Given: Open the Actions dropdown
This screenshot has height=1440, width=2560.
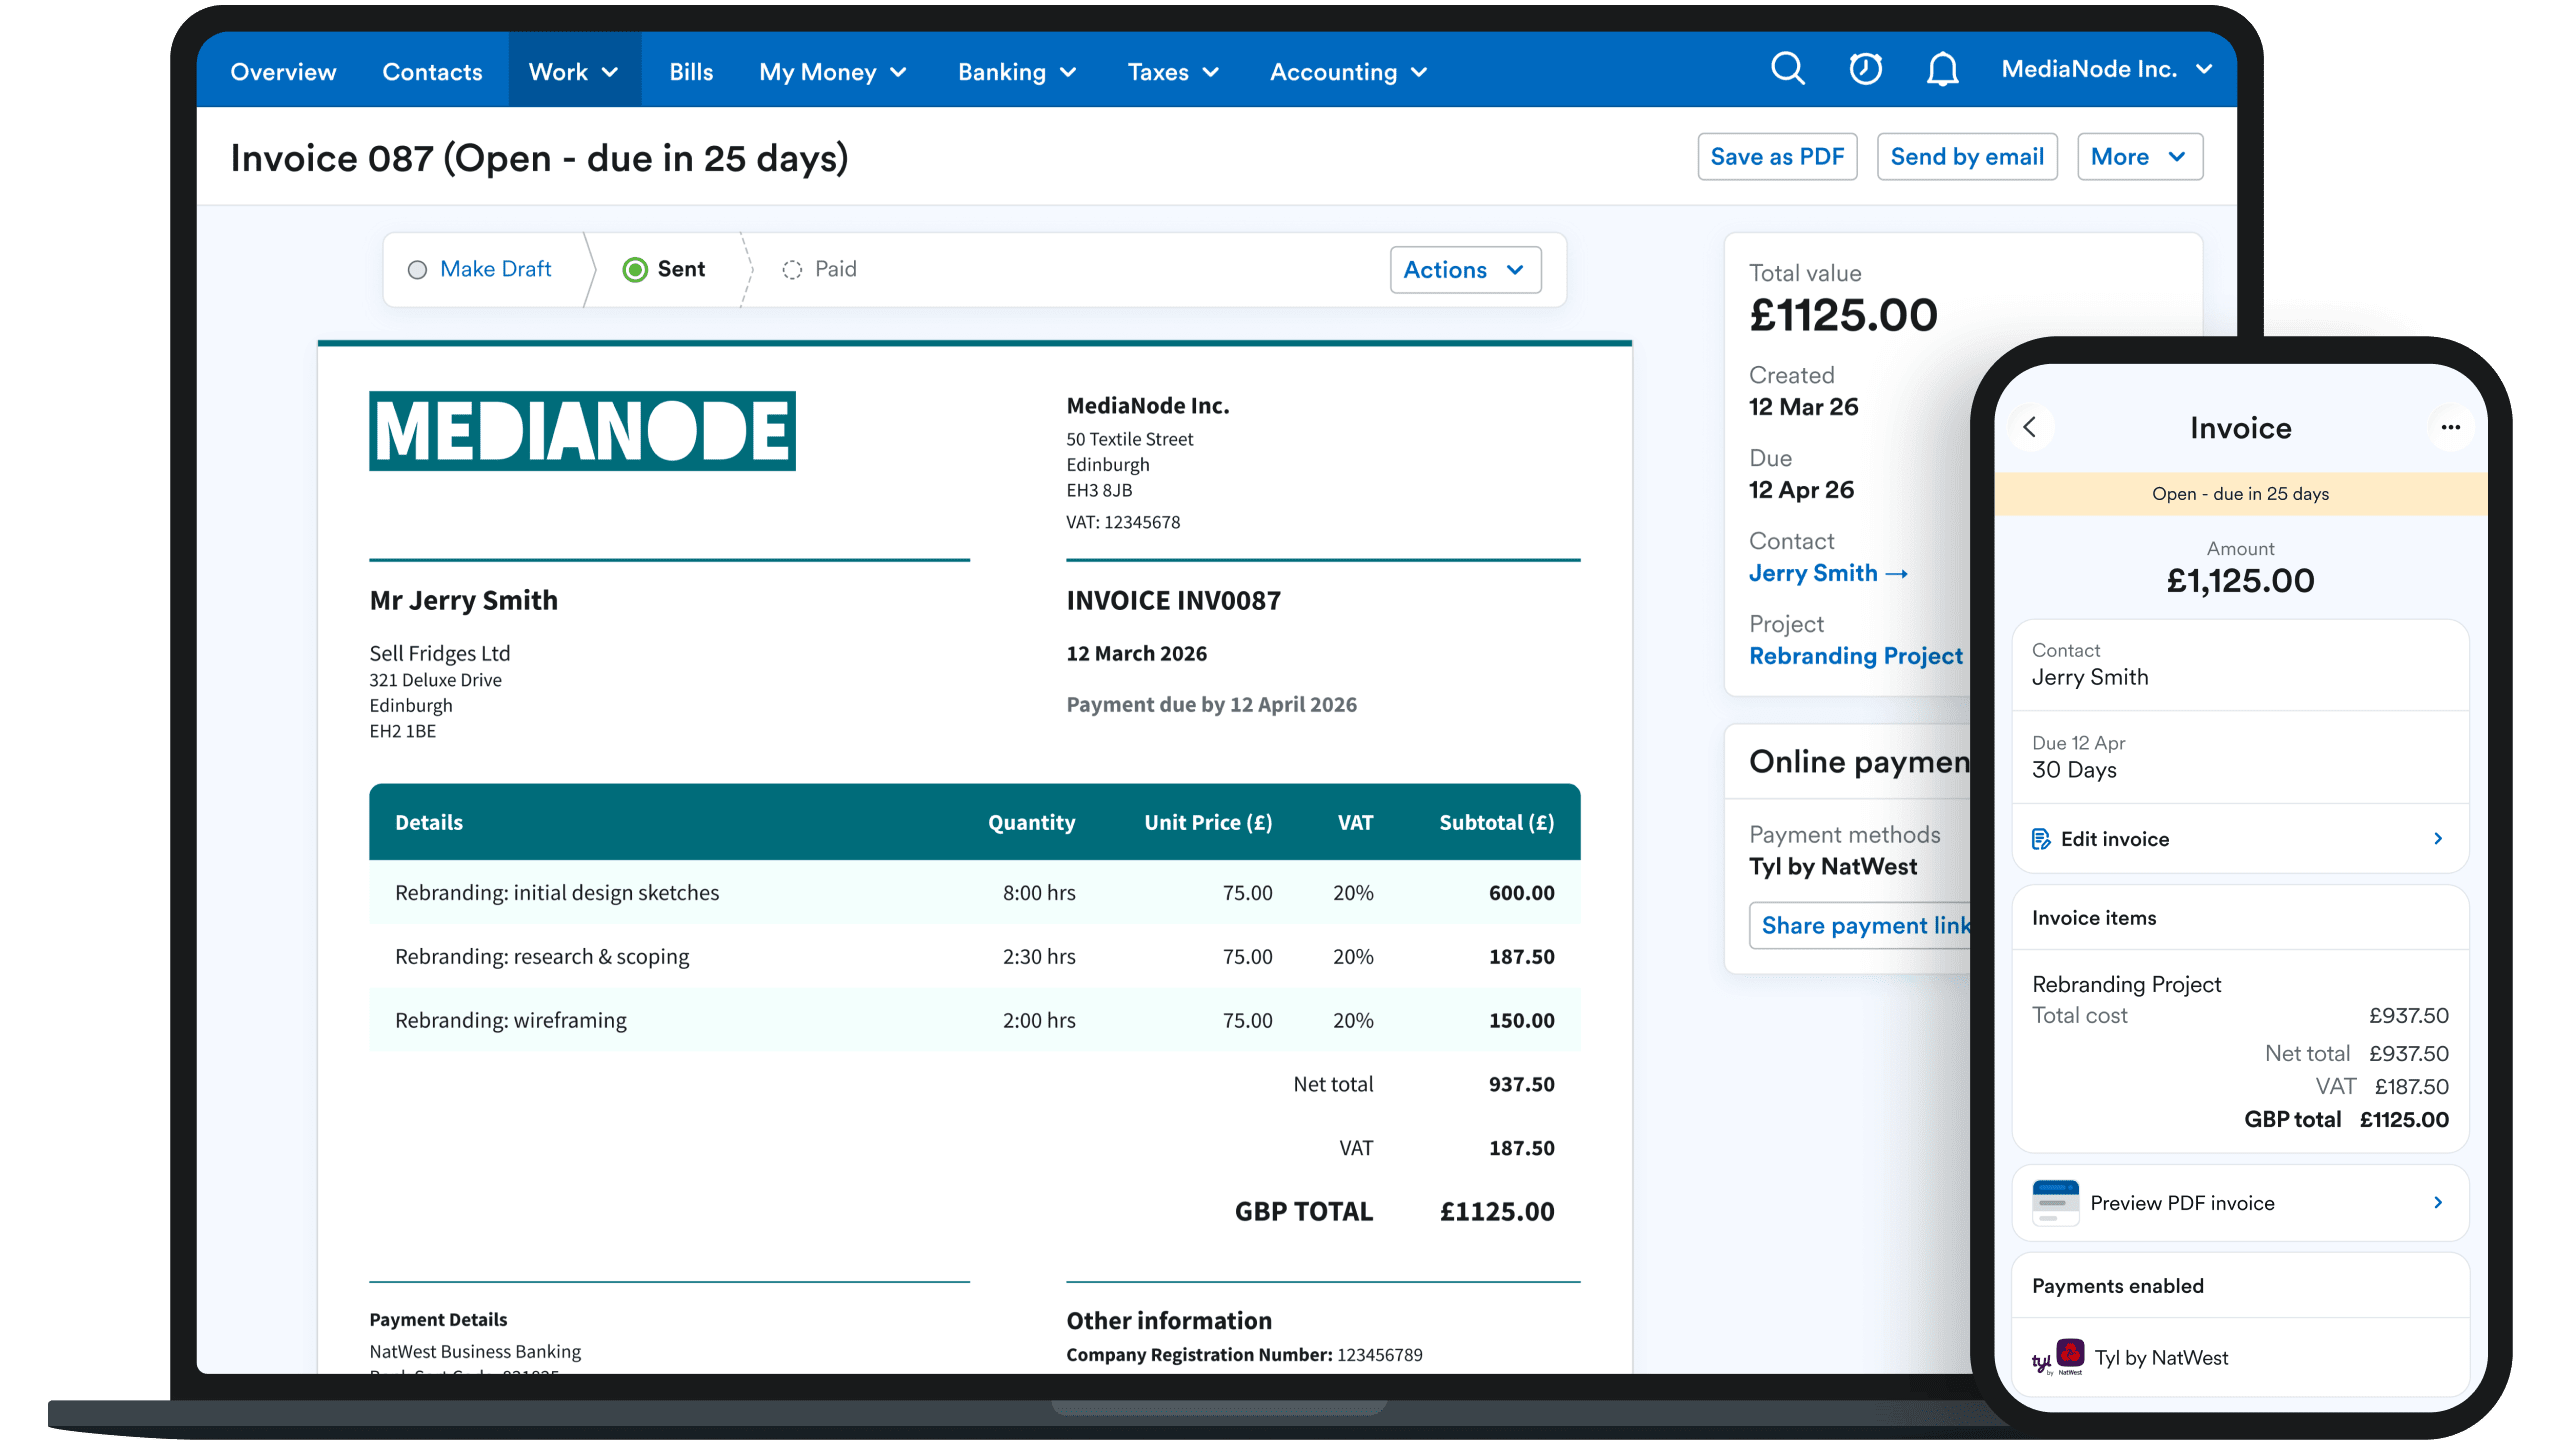Looking at the screenshot, I should click(x=1465, y=269).
